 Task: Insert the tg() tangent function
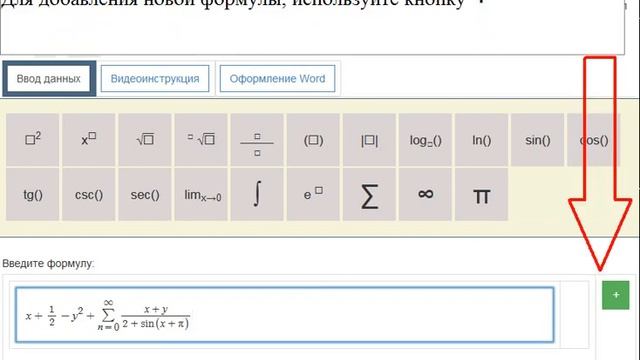[33, 195]
